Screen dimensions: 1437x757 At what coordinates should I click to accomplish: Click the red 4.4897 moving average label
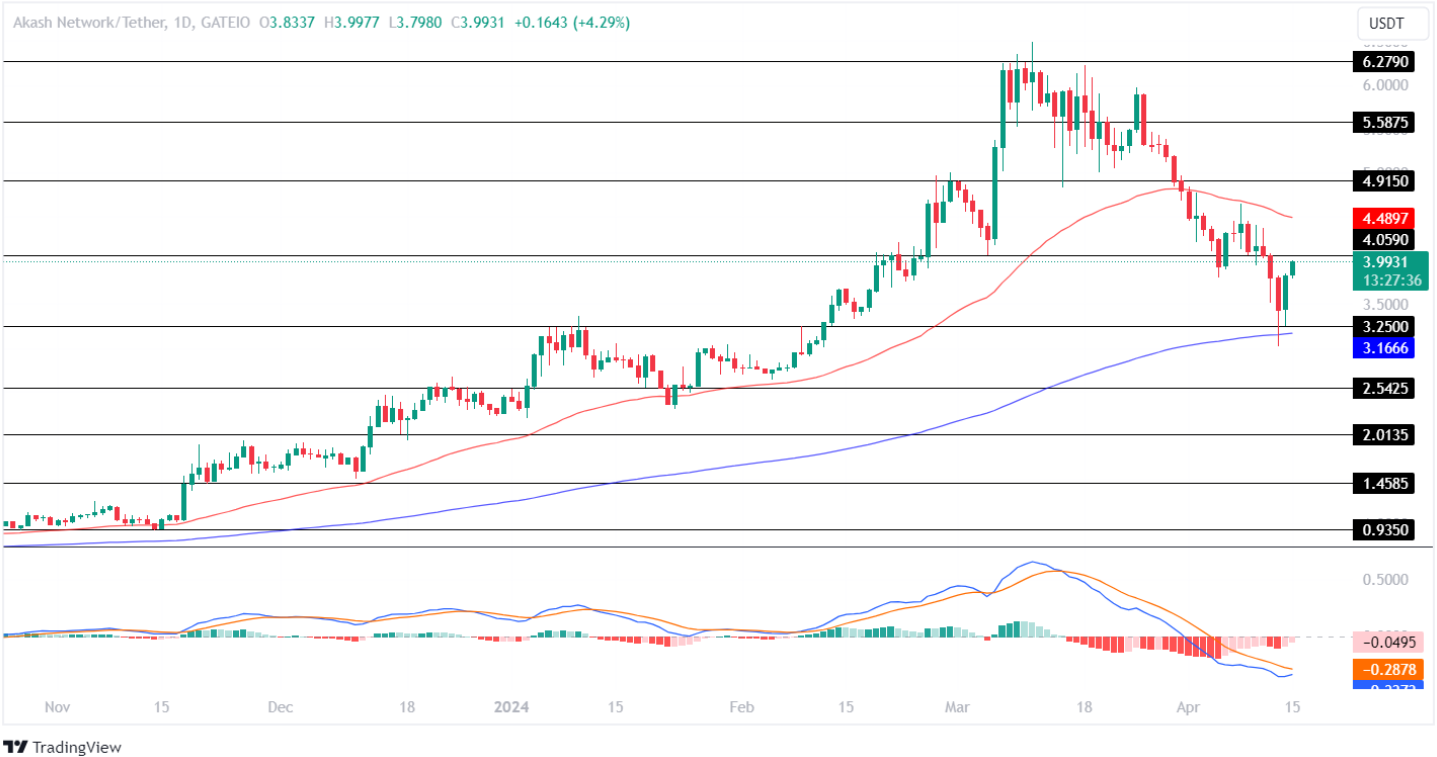(1385, 218)
